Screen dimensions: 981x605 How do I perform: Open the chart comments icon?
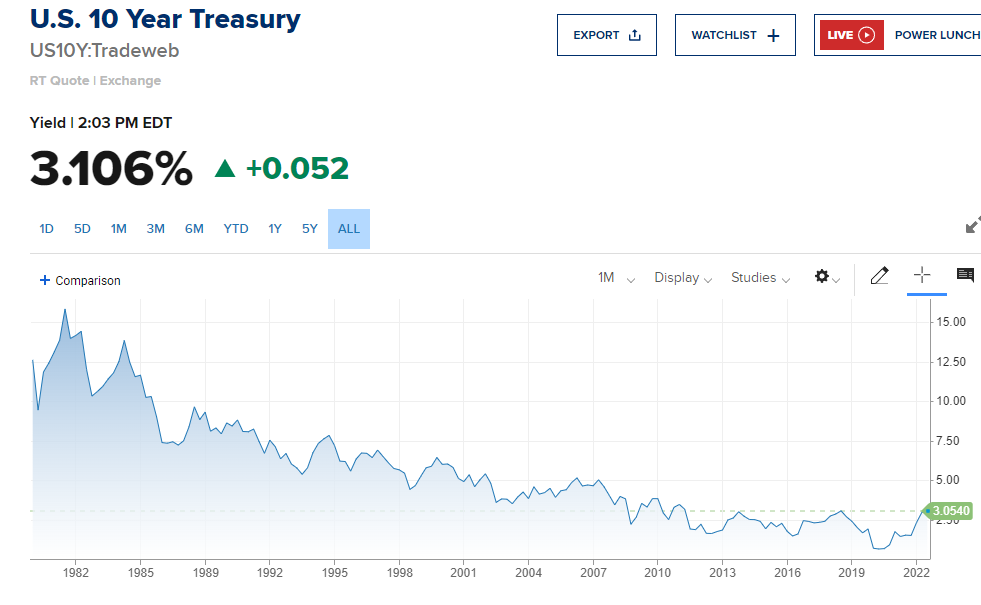point(965,276)
